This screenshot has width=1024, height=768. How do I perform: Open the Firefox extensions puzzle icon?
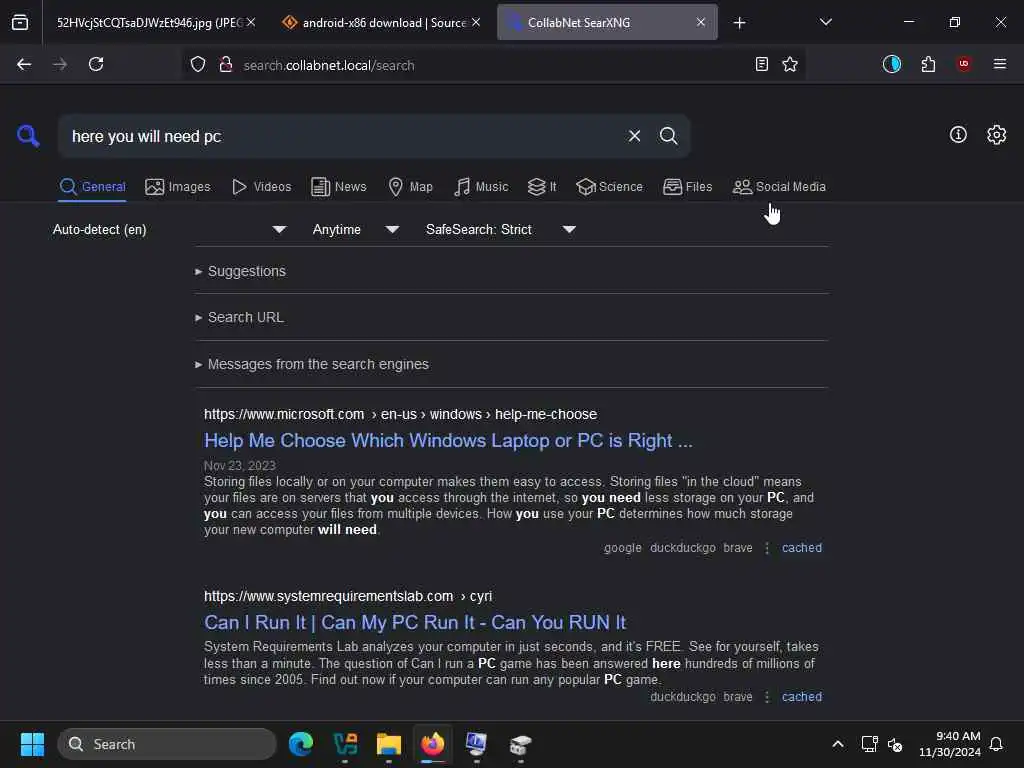pyautogui.click(x=928, y=64)
